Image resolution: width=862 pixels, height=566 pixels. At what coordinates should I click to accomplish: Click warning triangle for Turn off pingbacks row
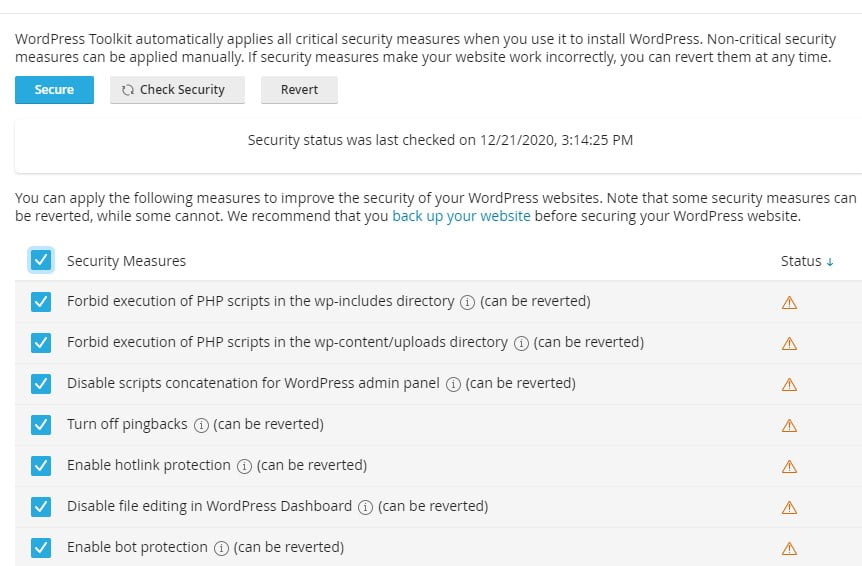click(x=789, y=425)
